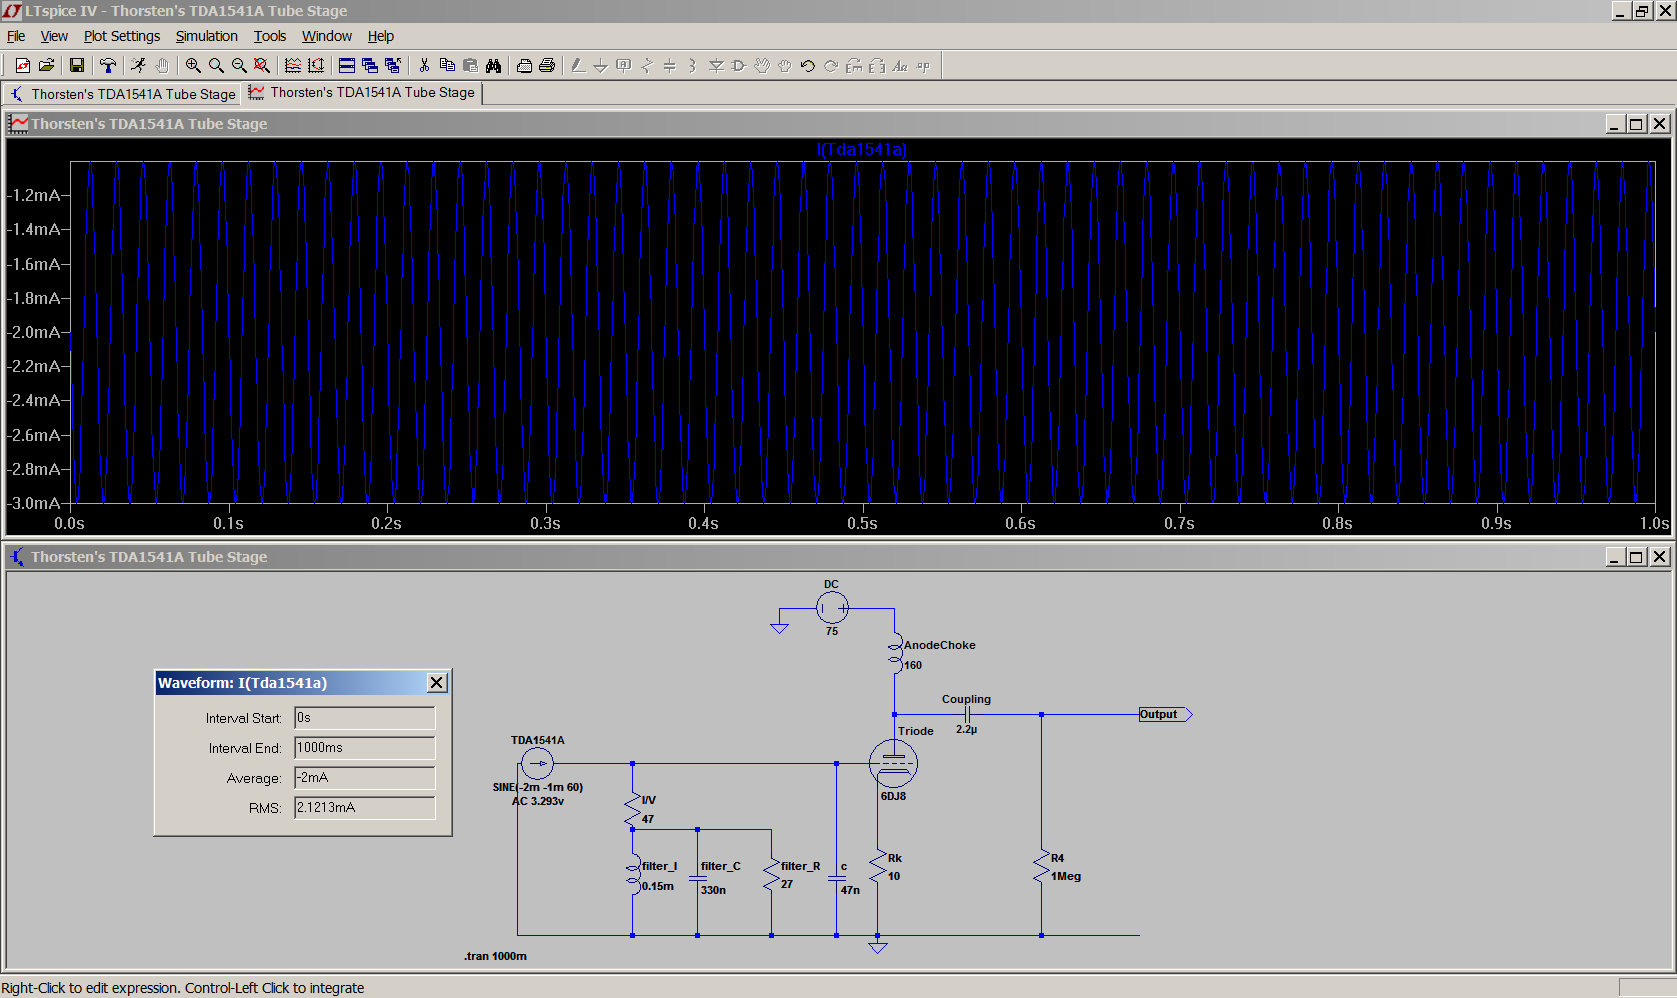1677x998 pixels.
Task: Select the Cut scissors tool
Action: click(x=424, y=66)
